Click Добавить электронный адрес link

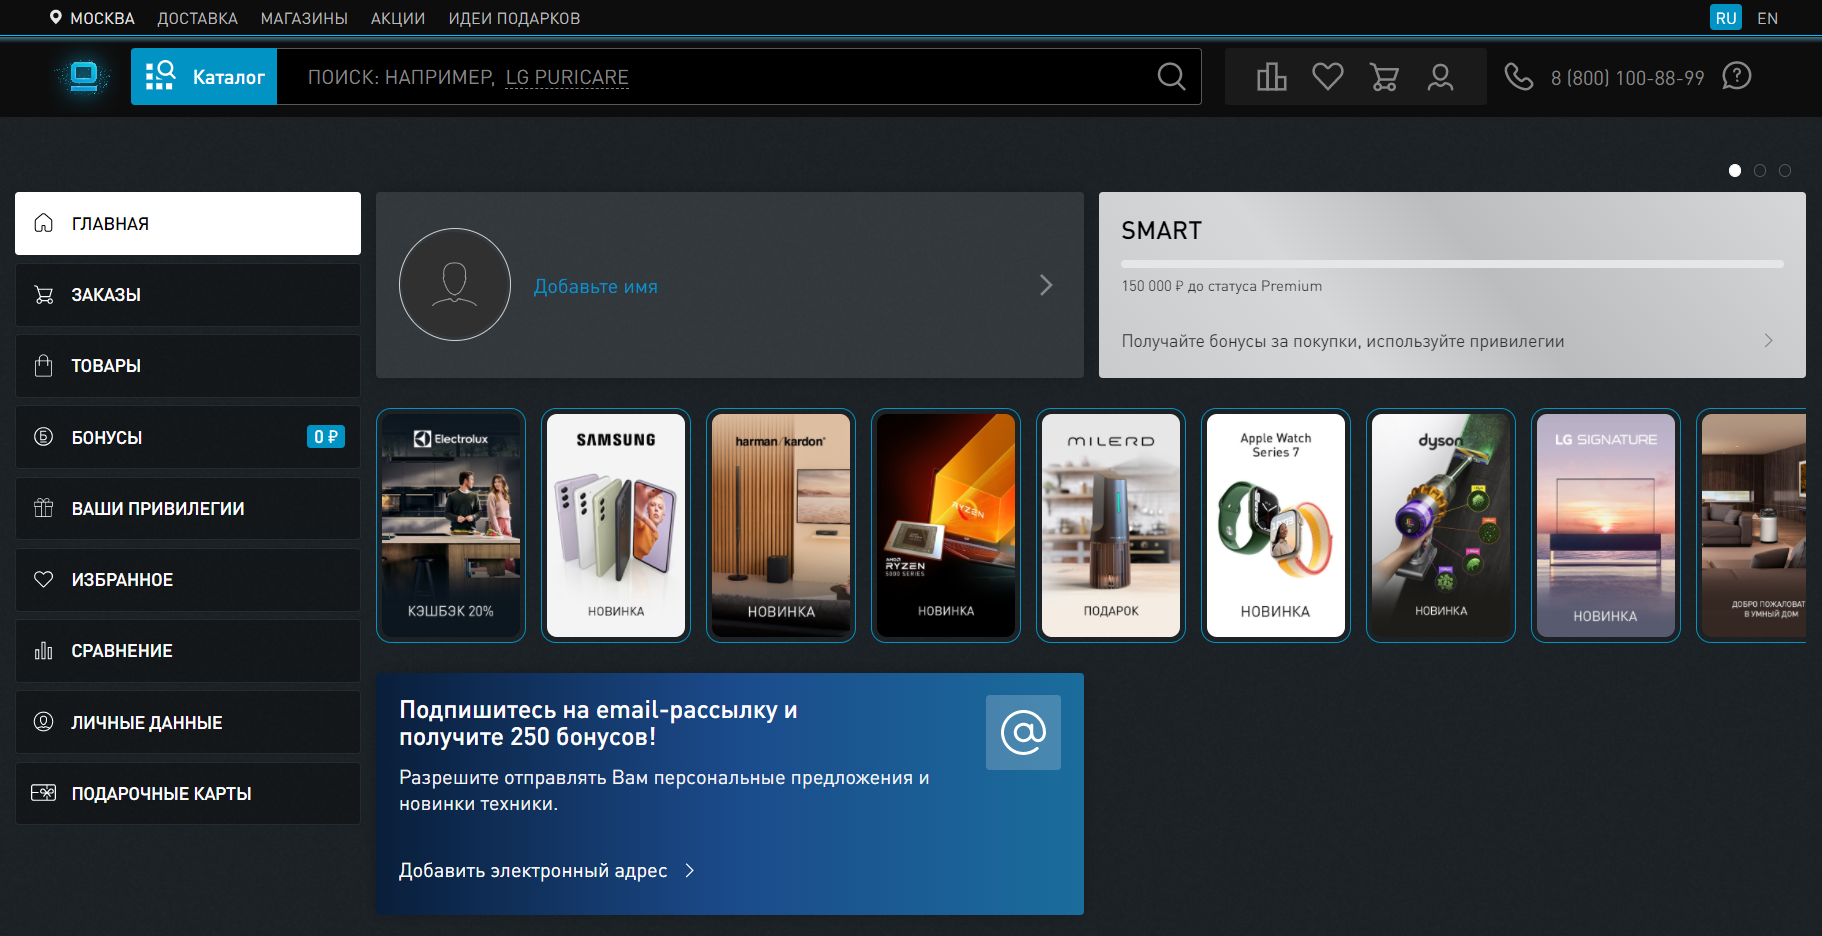(533, 871)
